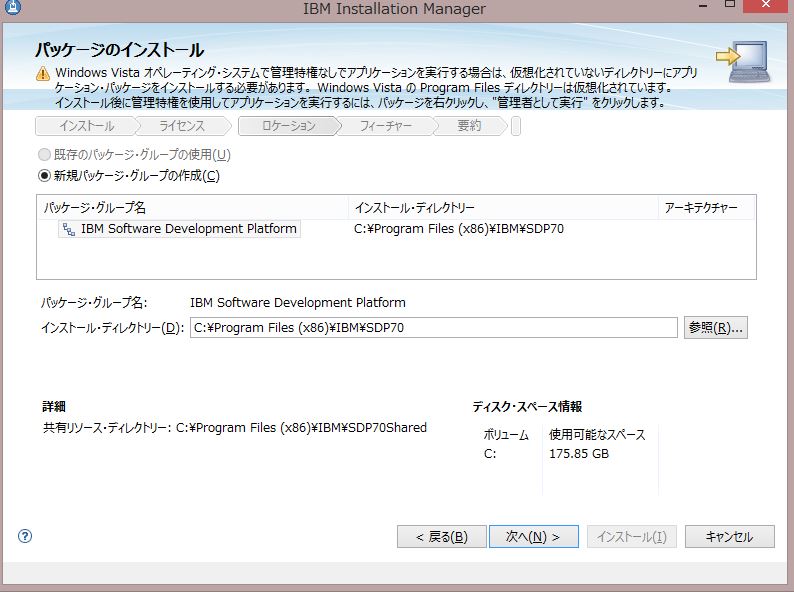
Task: Click the パッケージ・グループ名 column header
Action: pos(193,208)
